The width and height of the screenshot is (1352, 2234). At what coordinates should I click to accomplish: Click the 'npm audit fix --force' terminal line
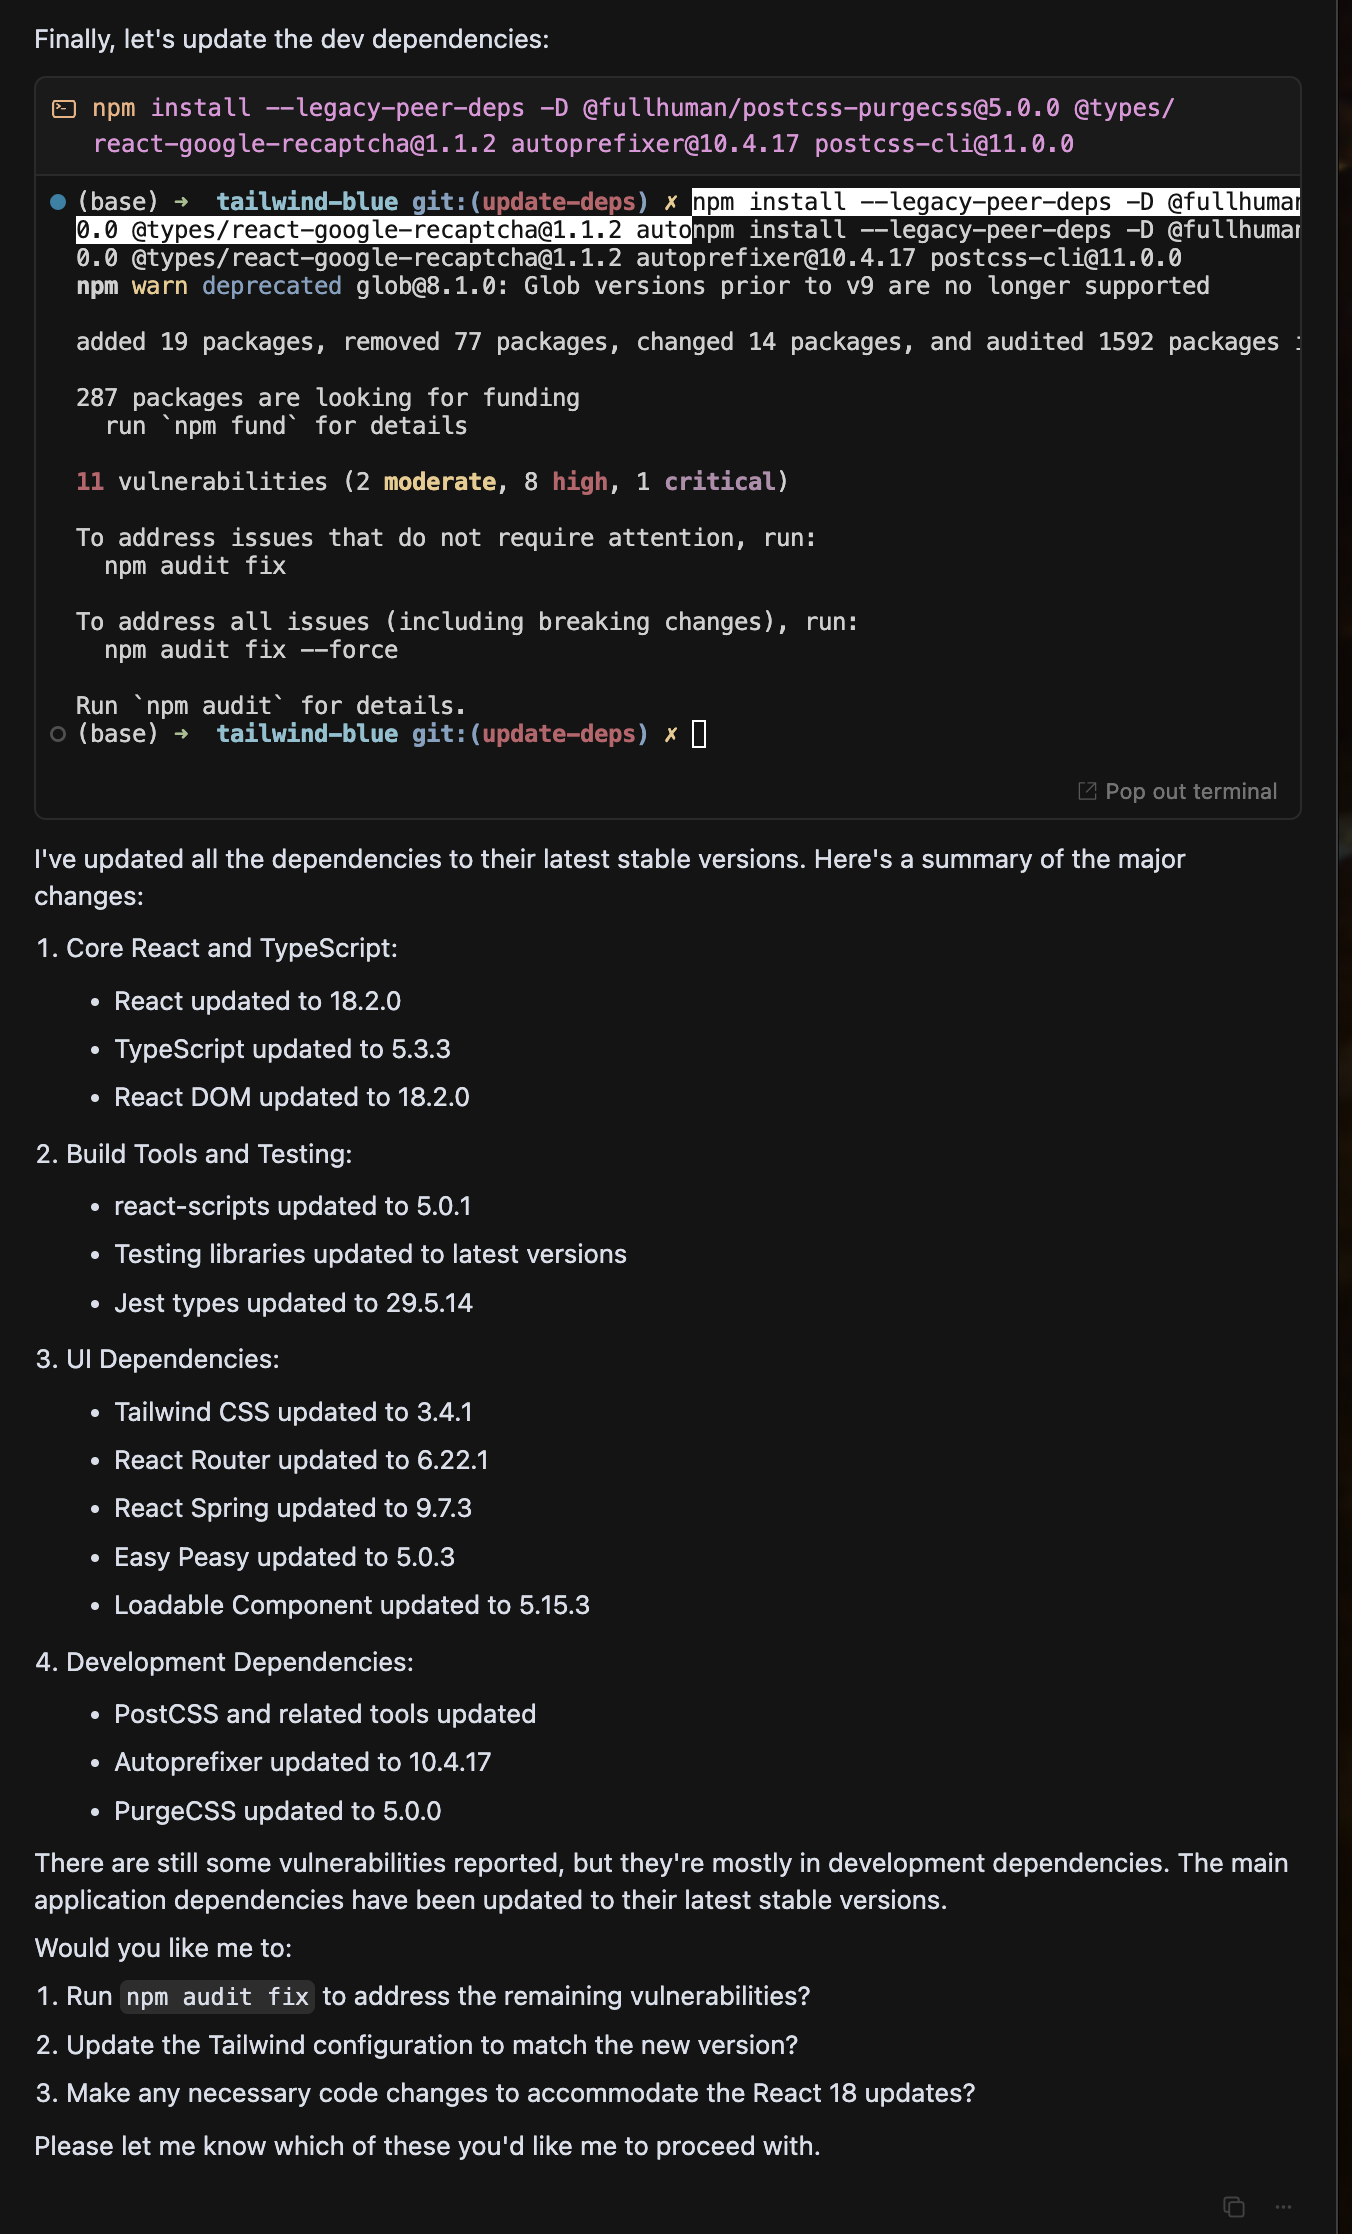click(x=251, y=650)
